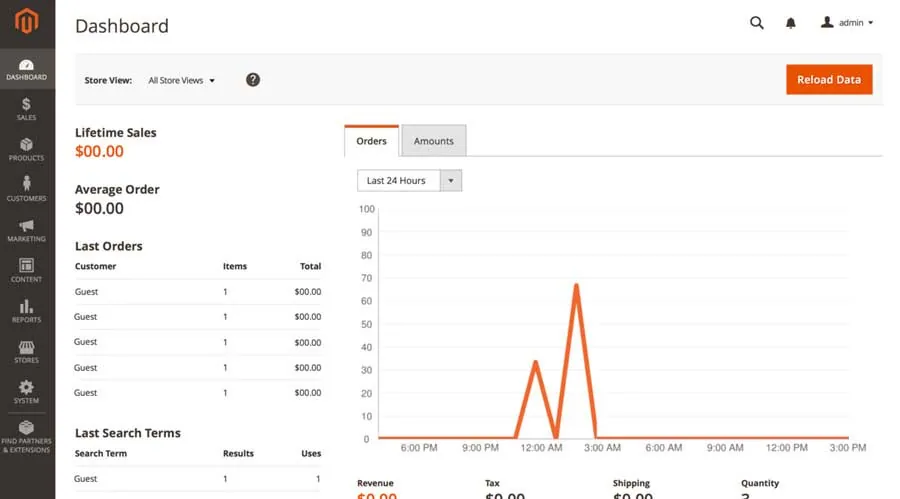
Task: Click the Lifetime Sales $00.00 value
Action: [x=99, y=151]
